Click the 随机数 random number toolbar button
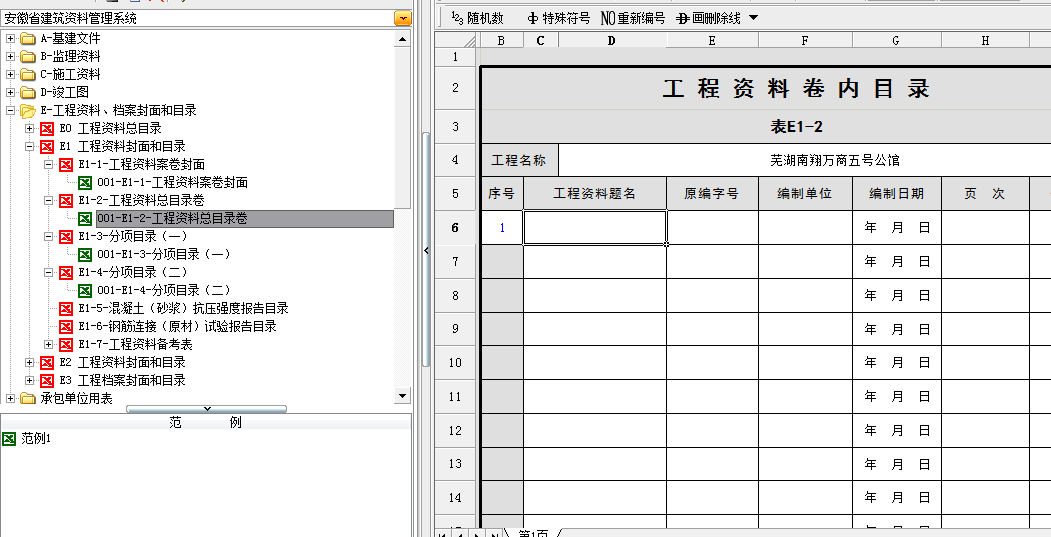This screenshot has height=537, width=1051. [x=477, y=18]
